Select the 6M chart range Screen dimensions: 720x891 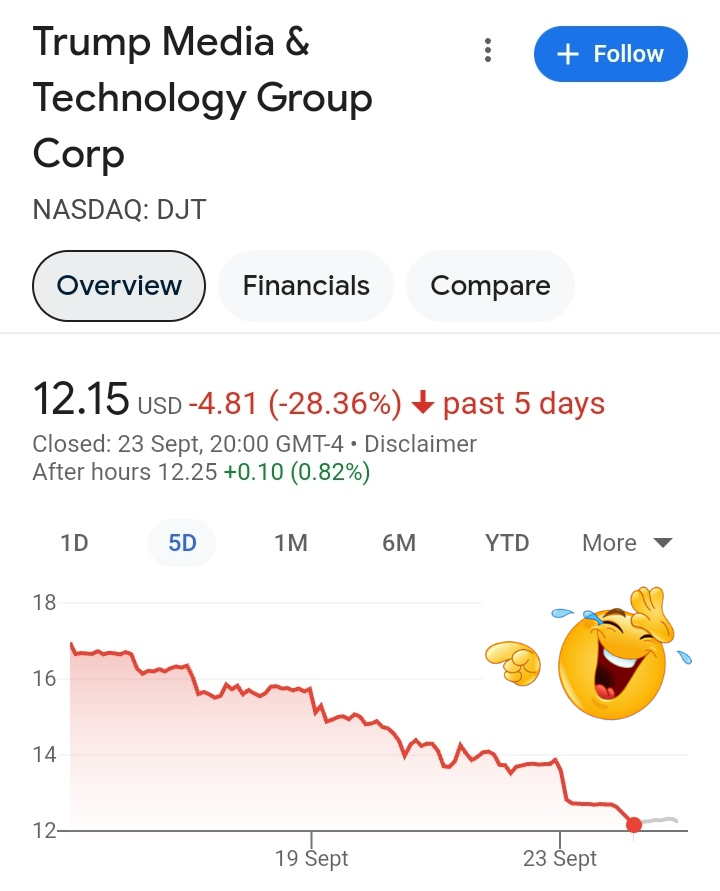coord(399,543)
